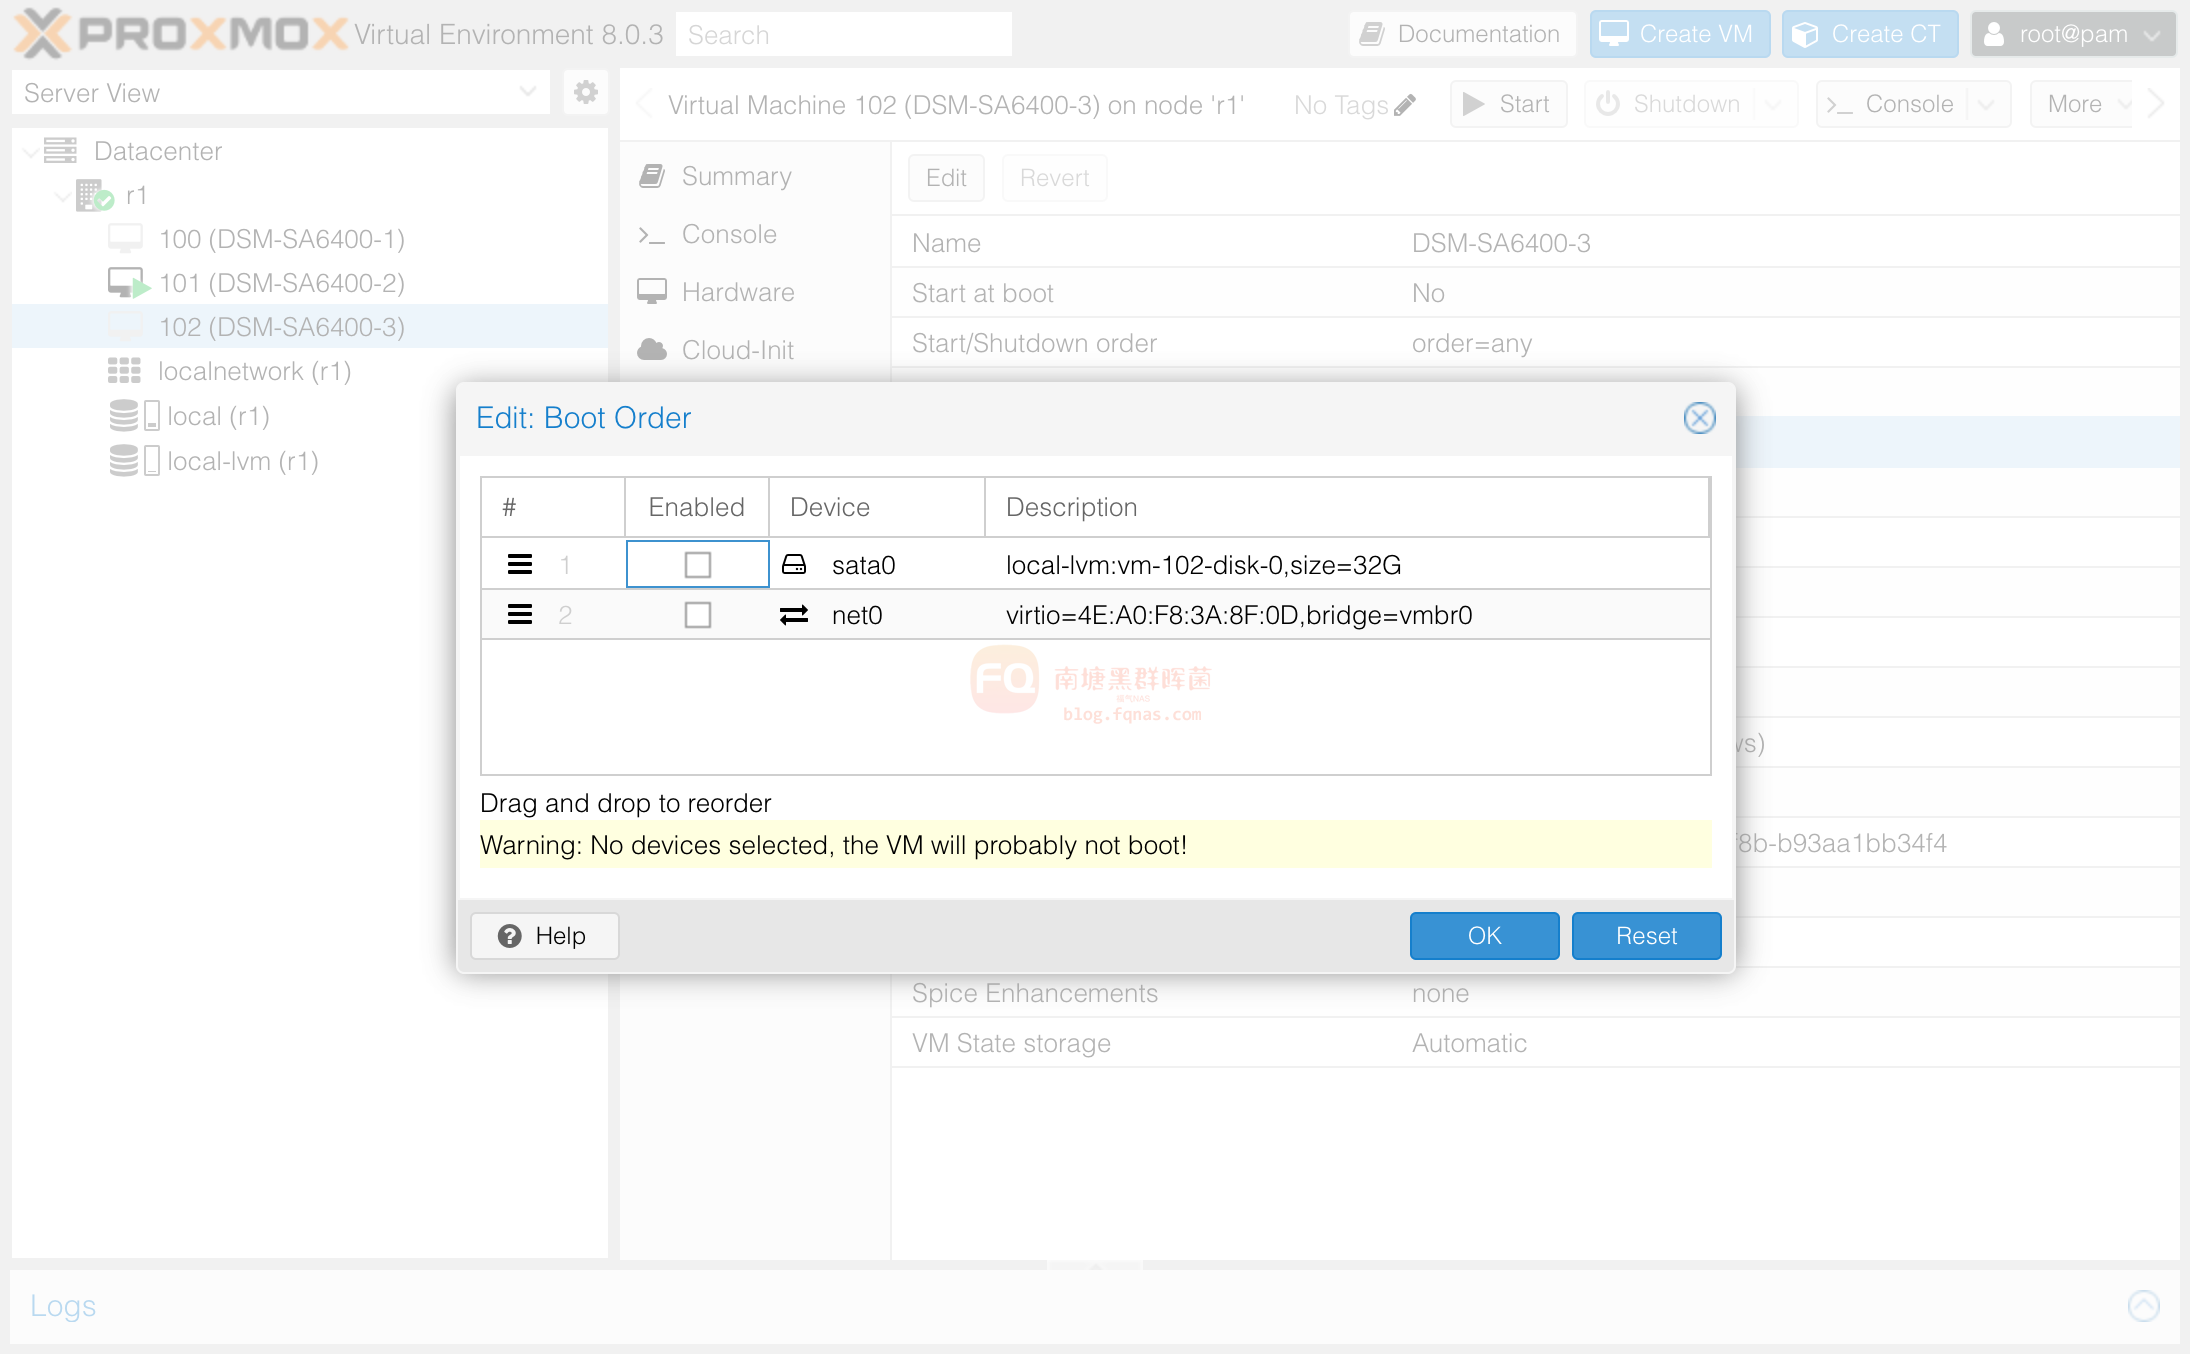Click the sata0 hard disk icon
Screen dimensions: 2190x1354
pyautogui.click(x=794, y=565)
